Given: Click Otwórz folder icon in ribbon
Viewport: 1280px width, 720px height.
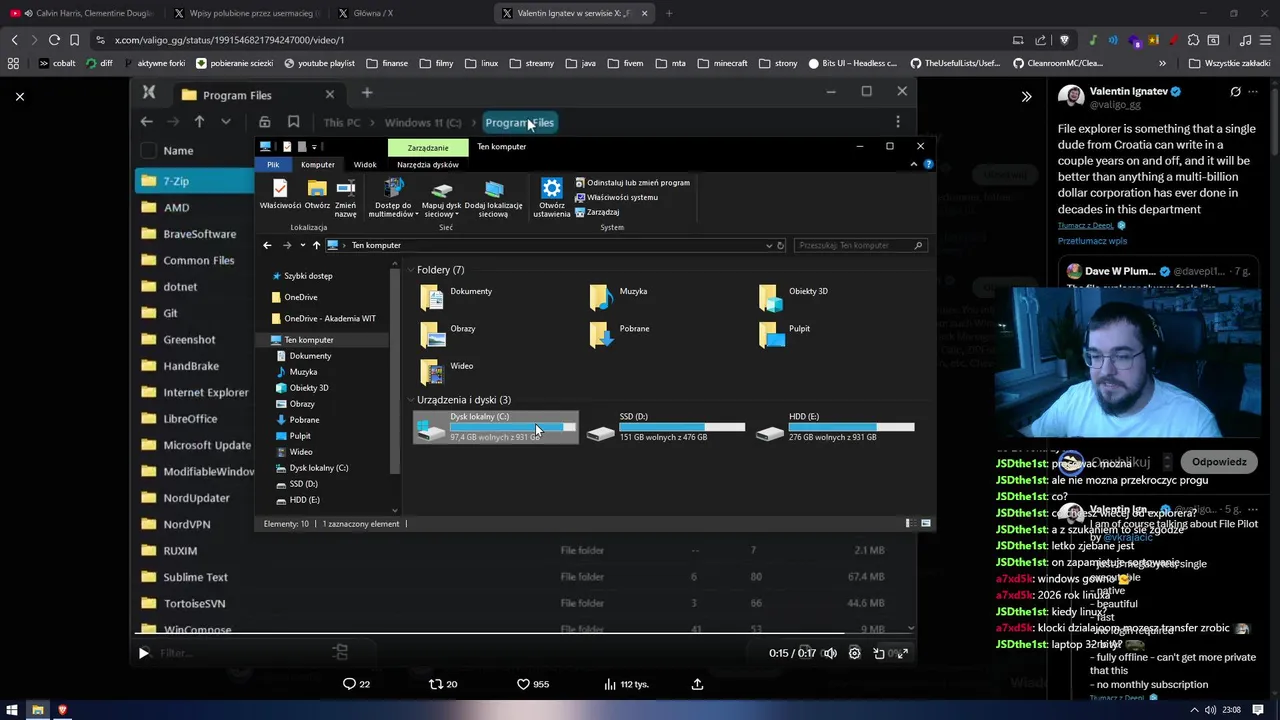Looking at the screenshot, I should 317,188.
